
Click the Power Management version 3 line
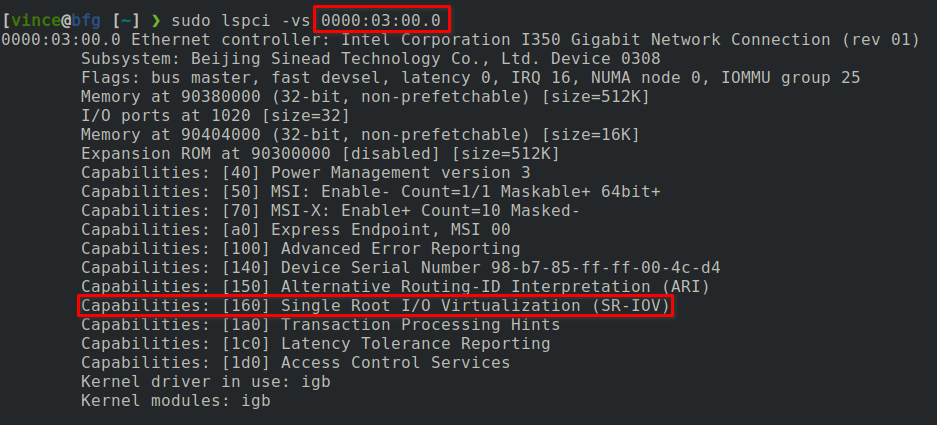coord(305,173)
